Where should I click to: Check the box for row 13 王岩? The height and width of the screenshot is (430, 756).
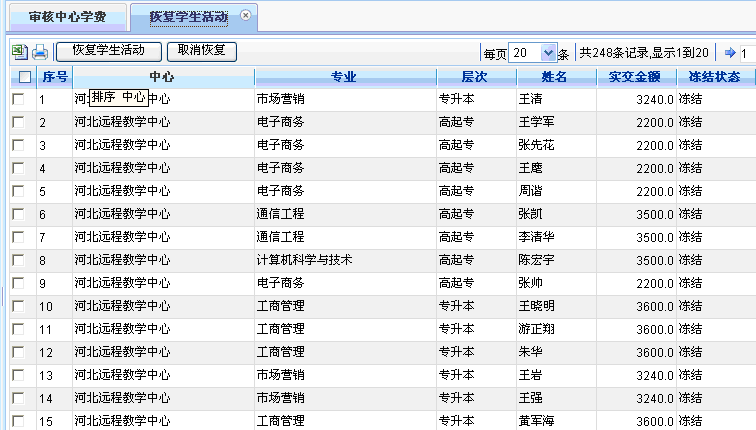18,375
